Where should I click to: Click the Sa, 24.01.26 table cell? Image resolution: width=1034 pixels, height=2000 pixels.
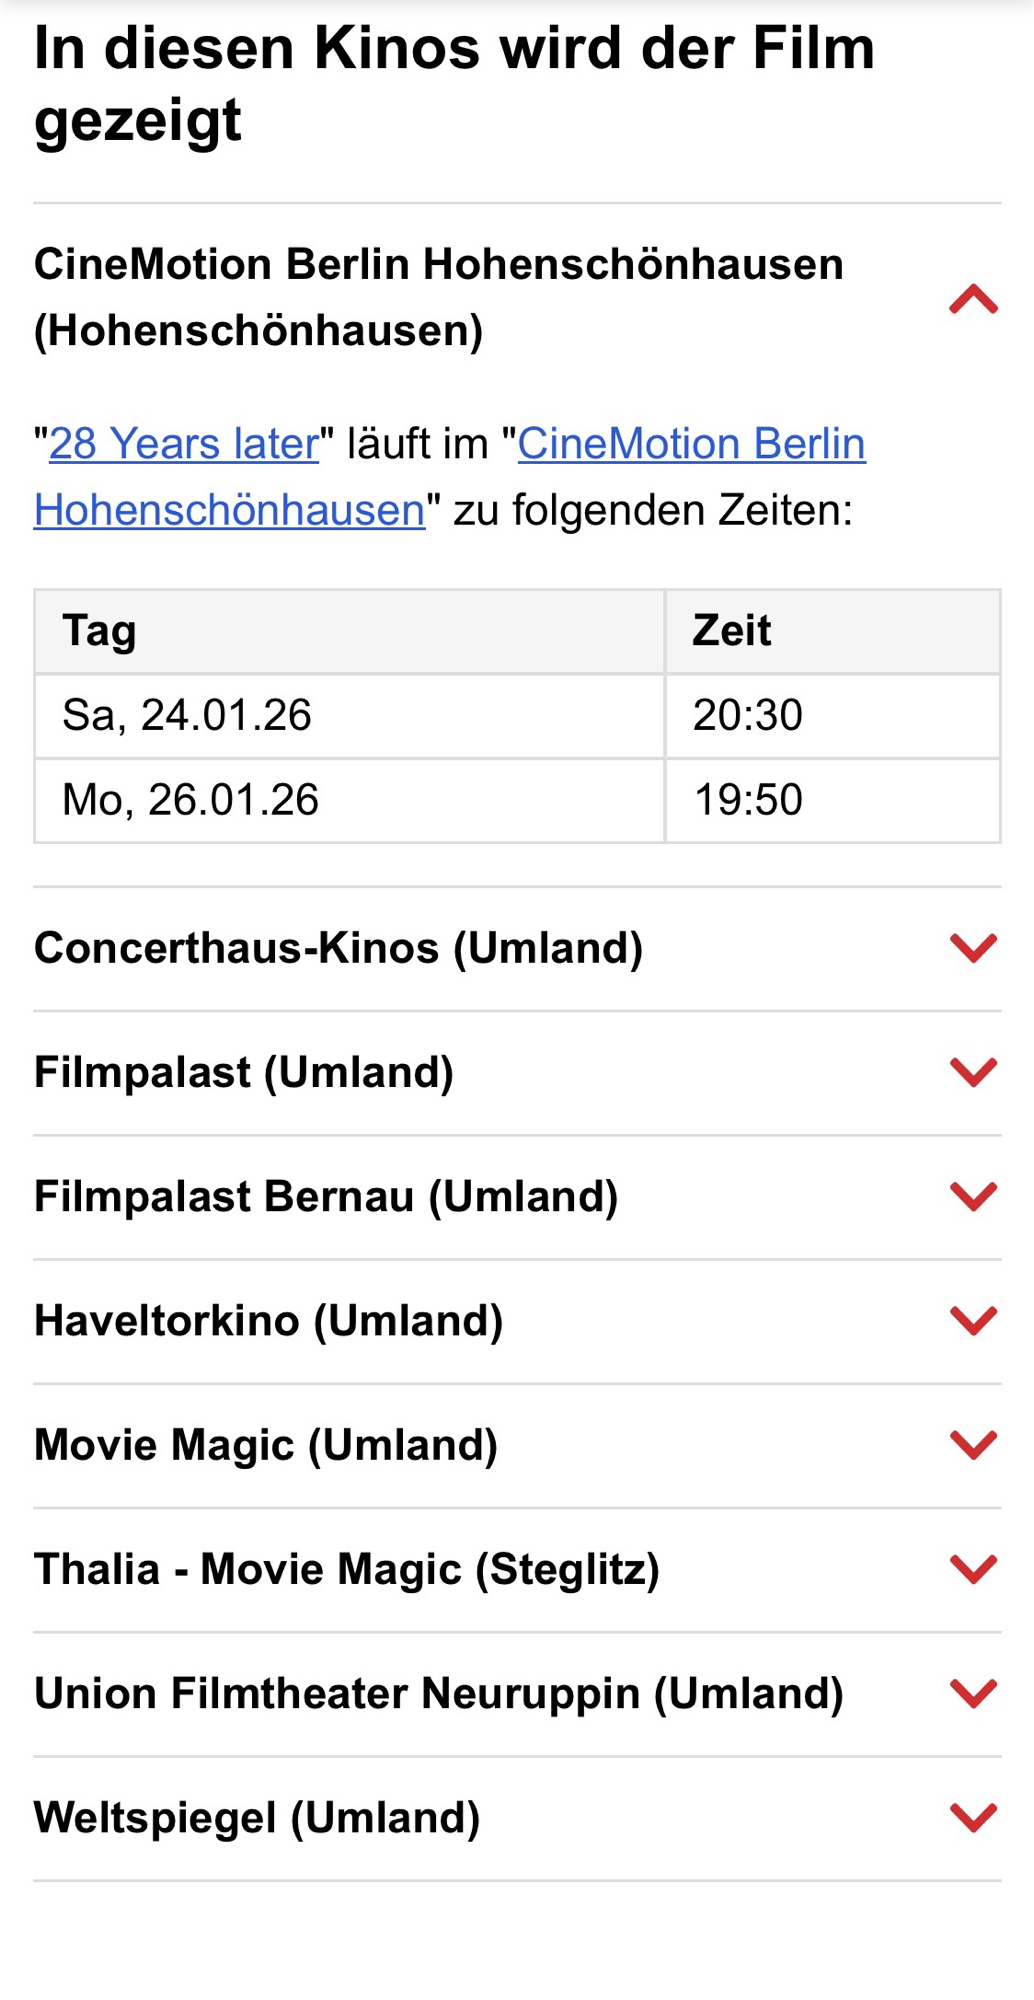click(x=187, y=715)
